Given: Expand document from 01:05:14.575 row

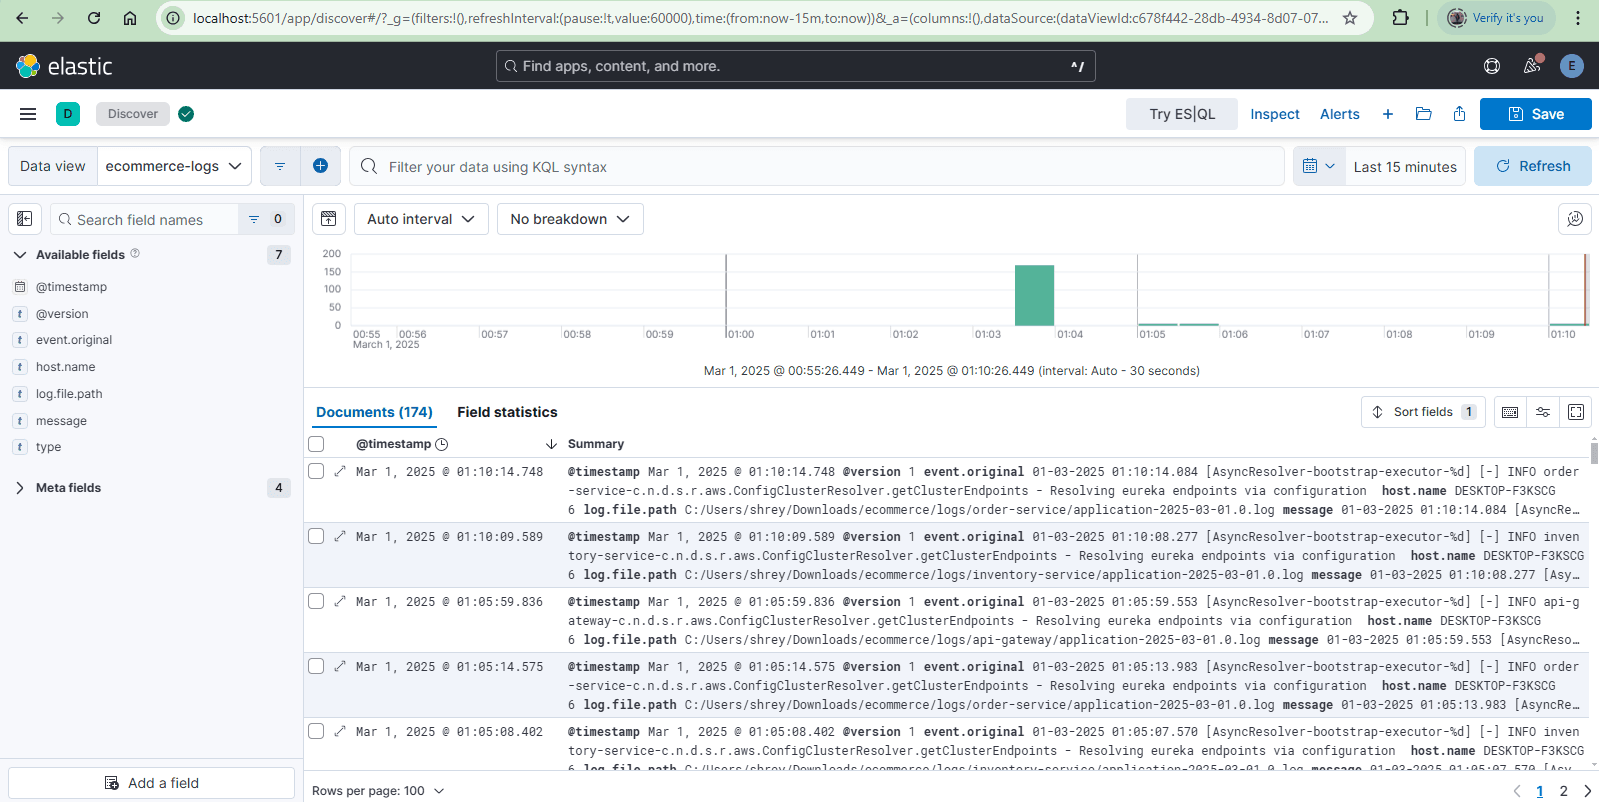Looking at the screenshot, I should (x=340, y=666).
